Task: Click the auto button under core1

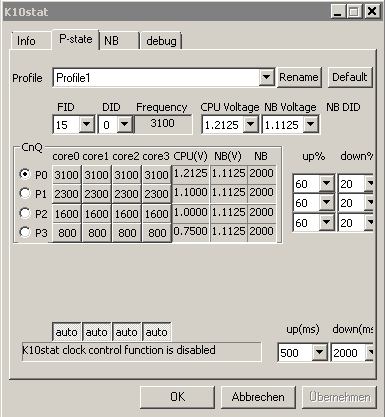Action: [x=97, y=332]
